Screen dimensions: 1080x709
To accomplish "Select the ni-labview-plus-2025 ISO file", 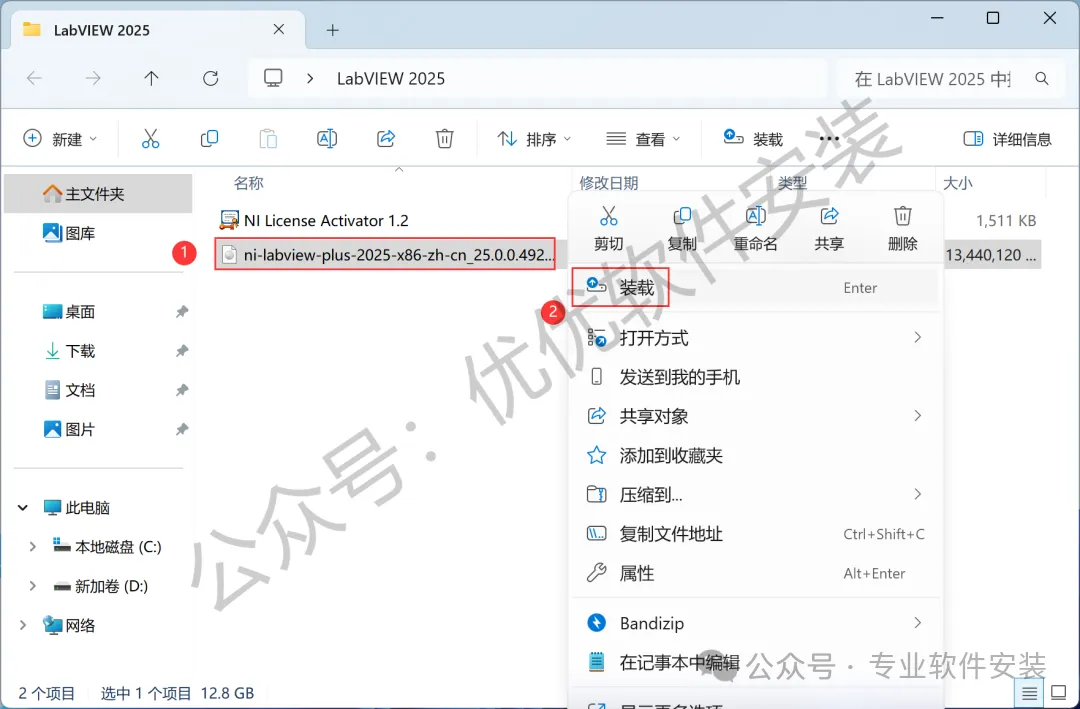I will 385,255.
